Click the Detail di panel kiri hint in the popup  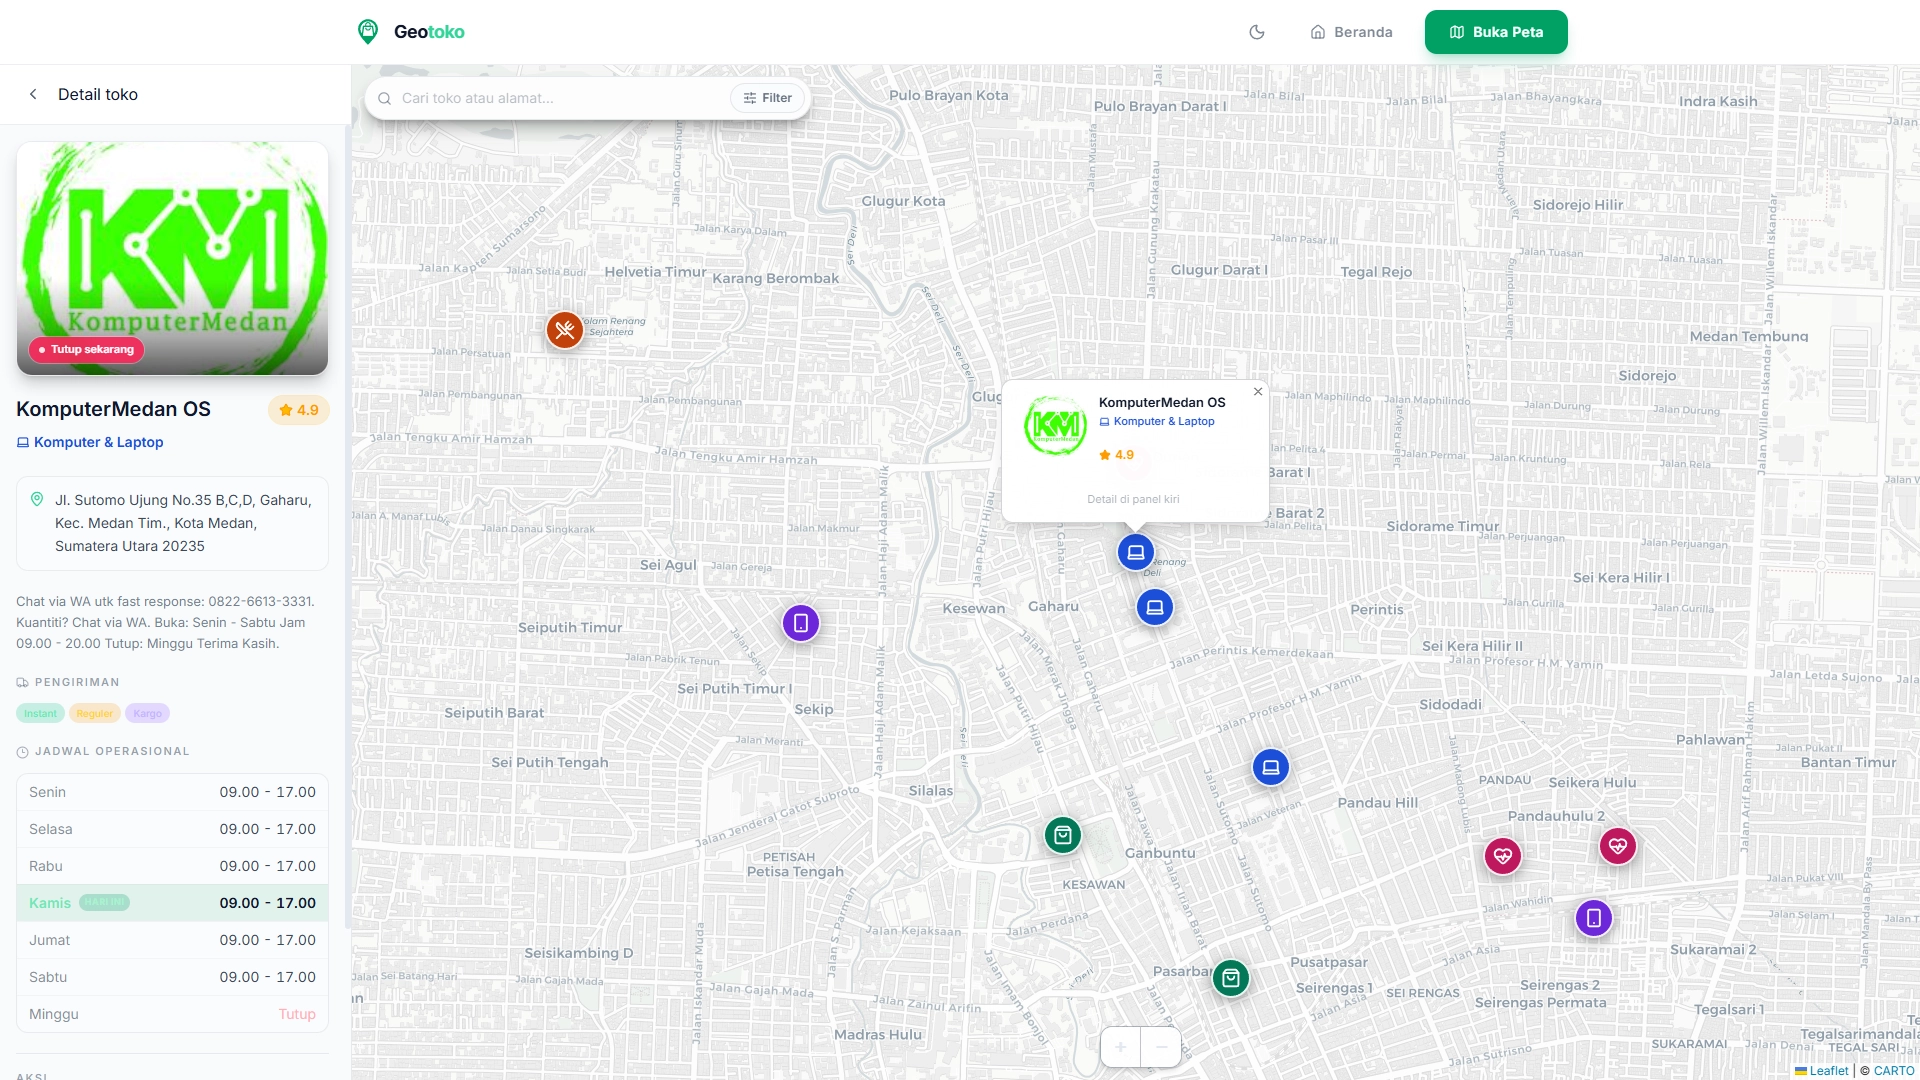pyautogui.click(x=1133, y=499)
